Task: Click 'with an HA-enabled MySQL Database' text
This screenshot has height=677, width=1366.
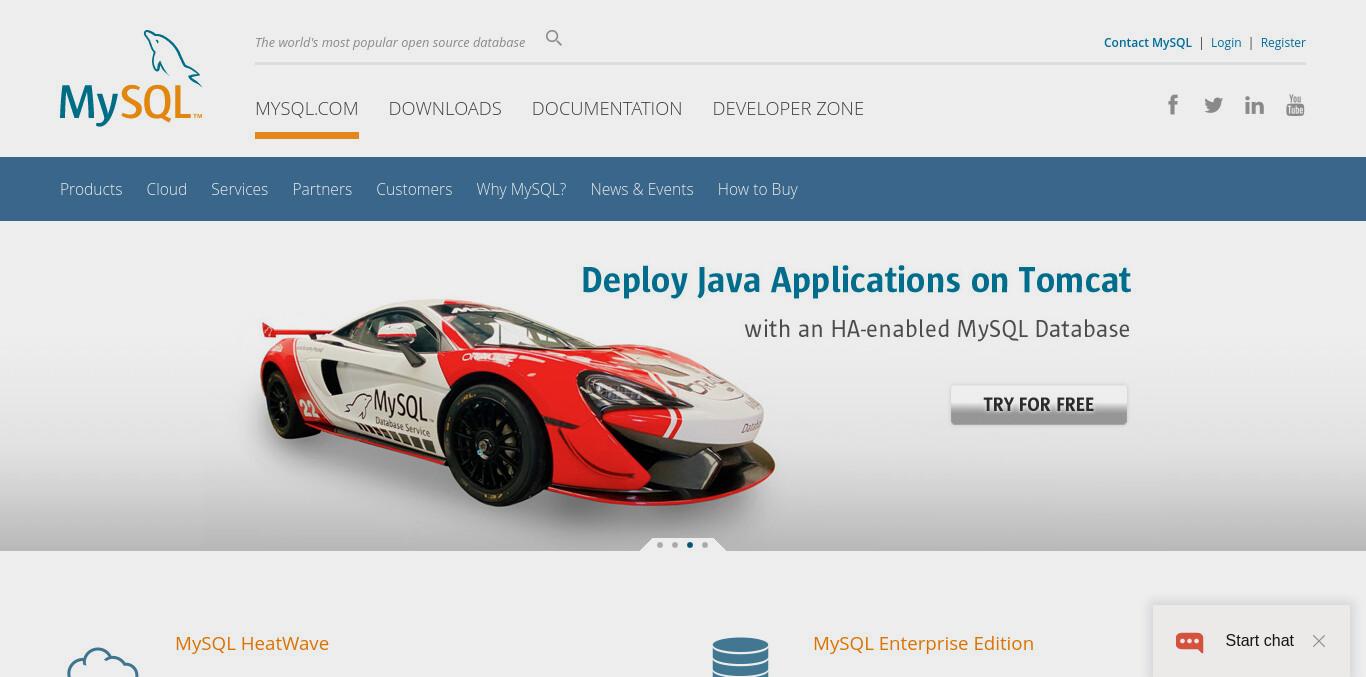Action: tap(937, 329)
